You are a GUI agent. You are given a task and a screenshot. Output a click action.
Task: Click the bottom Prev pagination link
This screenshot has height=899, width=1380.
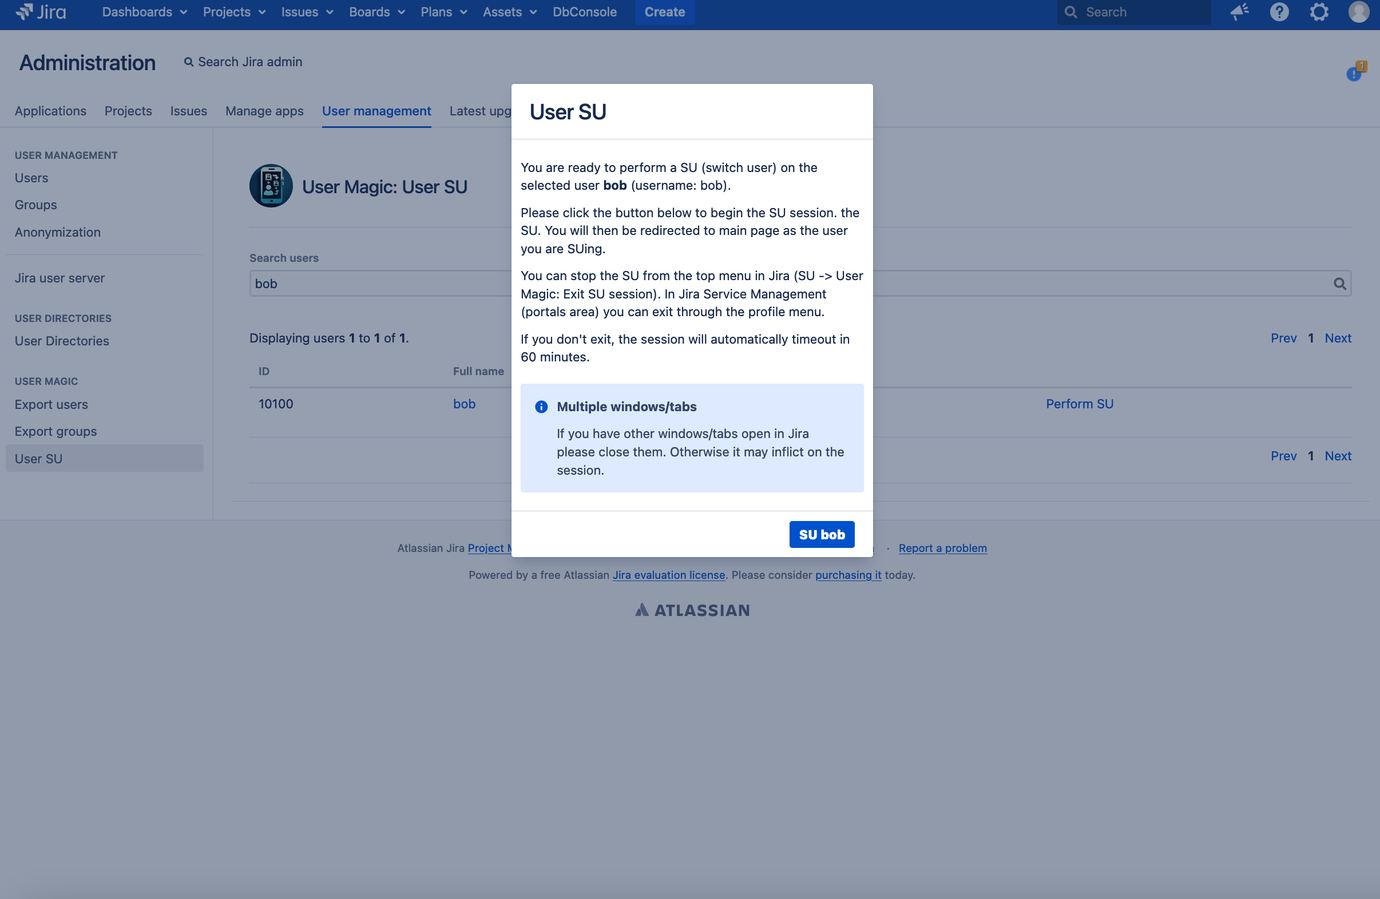click(1284, 456)
